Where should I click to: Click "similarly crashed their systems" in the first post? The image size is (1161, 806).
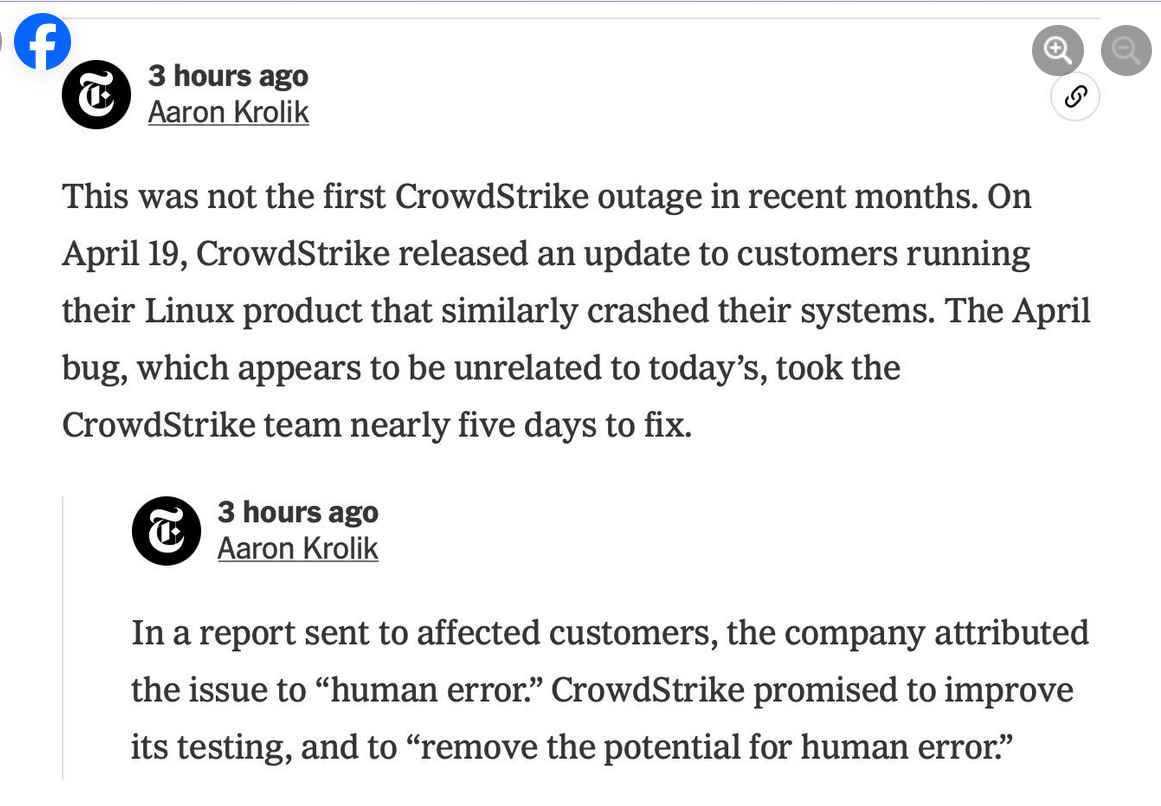(688, 311)
